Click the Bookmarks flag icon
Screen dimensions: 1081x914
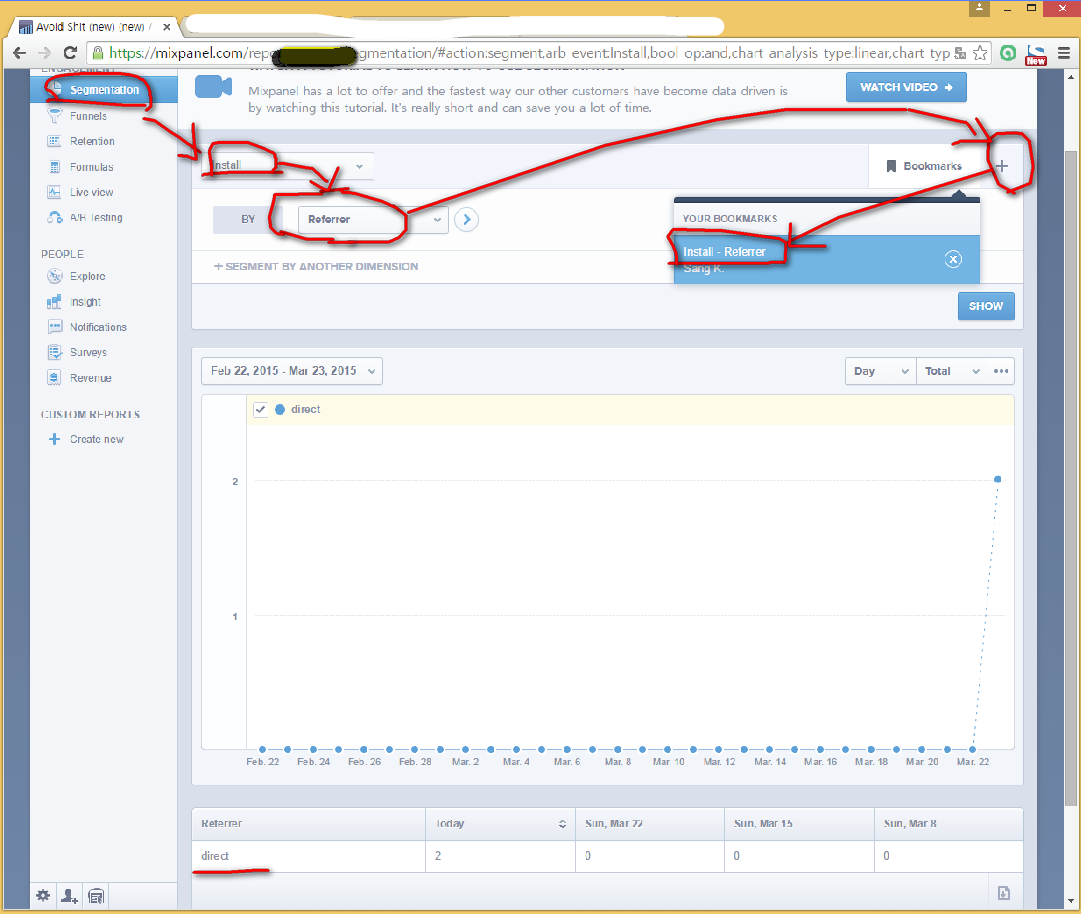pos(891,166)
